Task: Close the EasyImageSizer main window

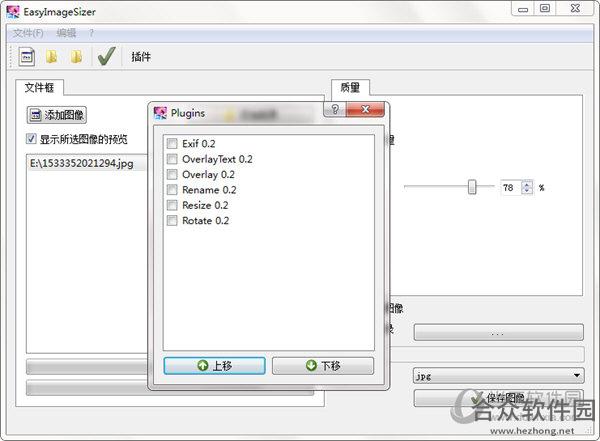Action: pos(575,8)
